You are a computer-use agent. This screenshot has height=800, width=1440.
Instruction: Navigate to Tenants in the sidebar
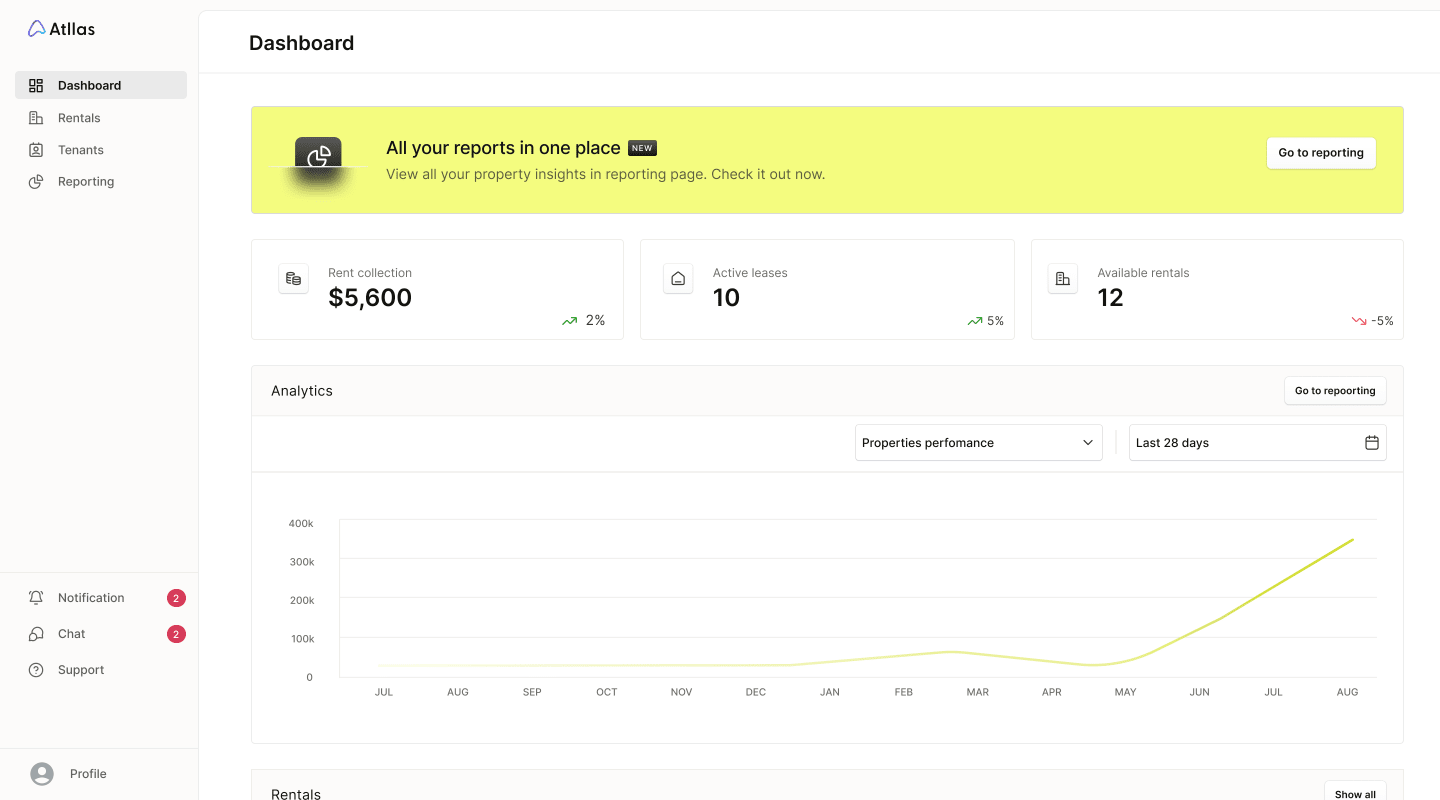tap(80, 150)
